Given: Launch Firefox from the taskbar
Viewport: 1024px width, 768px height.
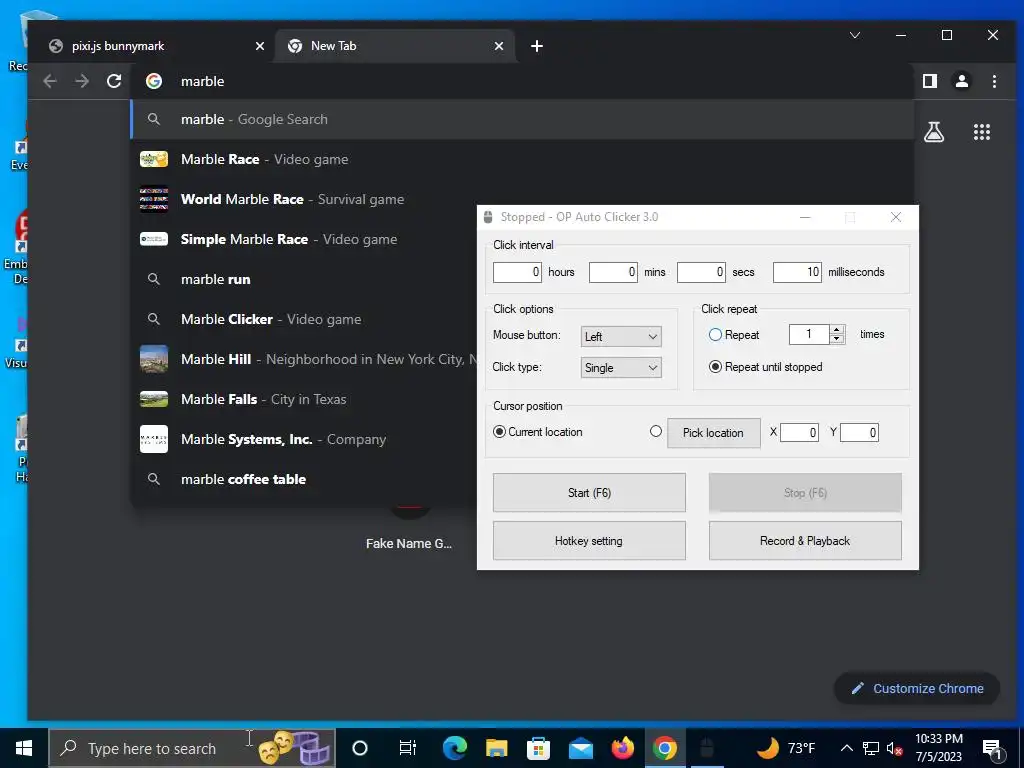Looking at the screenshot, I should 622,748.
